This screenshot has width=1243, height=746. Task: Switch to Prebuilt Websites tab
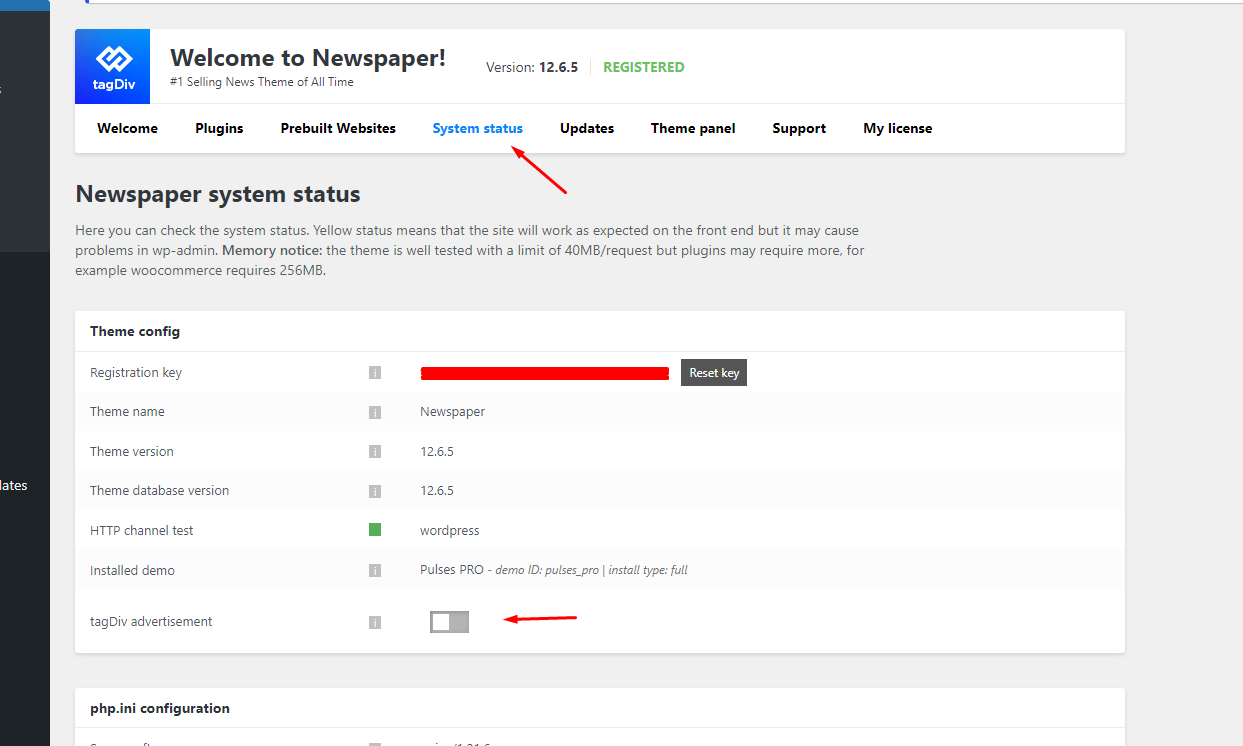tap(338, 128)
